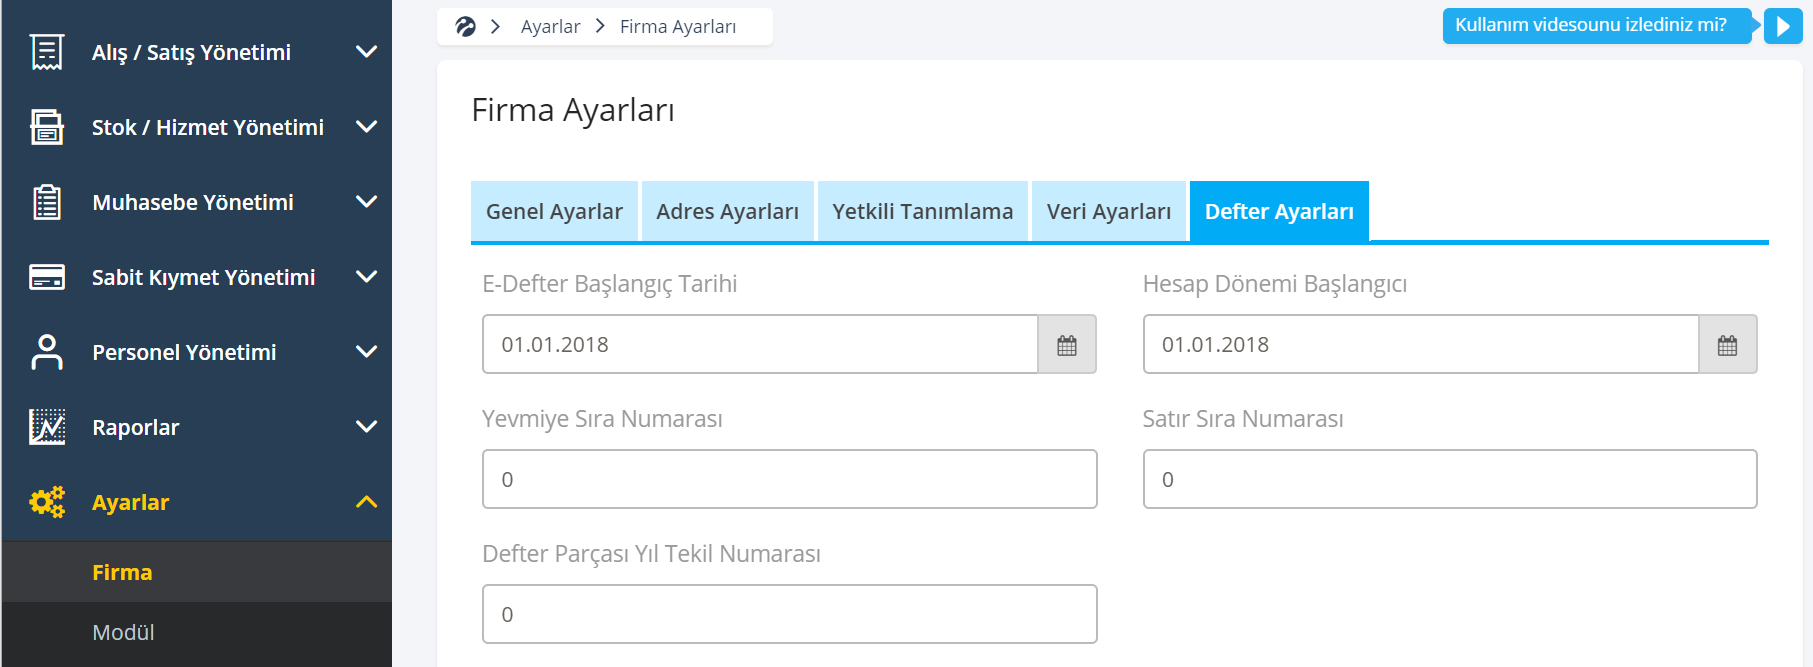This screenshot has height=667, width=1813.
Task: Click 'Kullanım videosunu izlediniz mi?' button
Action: click(x=1596, y=26)
